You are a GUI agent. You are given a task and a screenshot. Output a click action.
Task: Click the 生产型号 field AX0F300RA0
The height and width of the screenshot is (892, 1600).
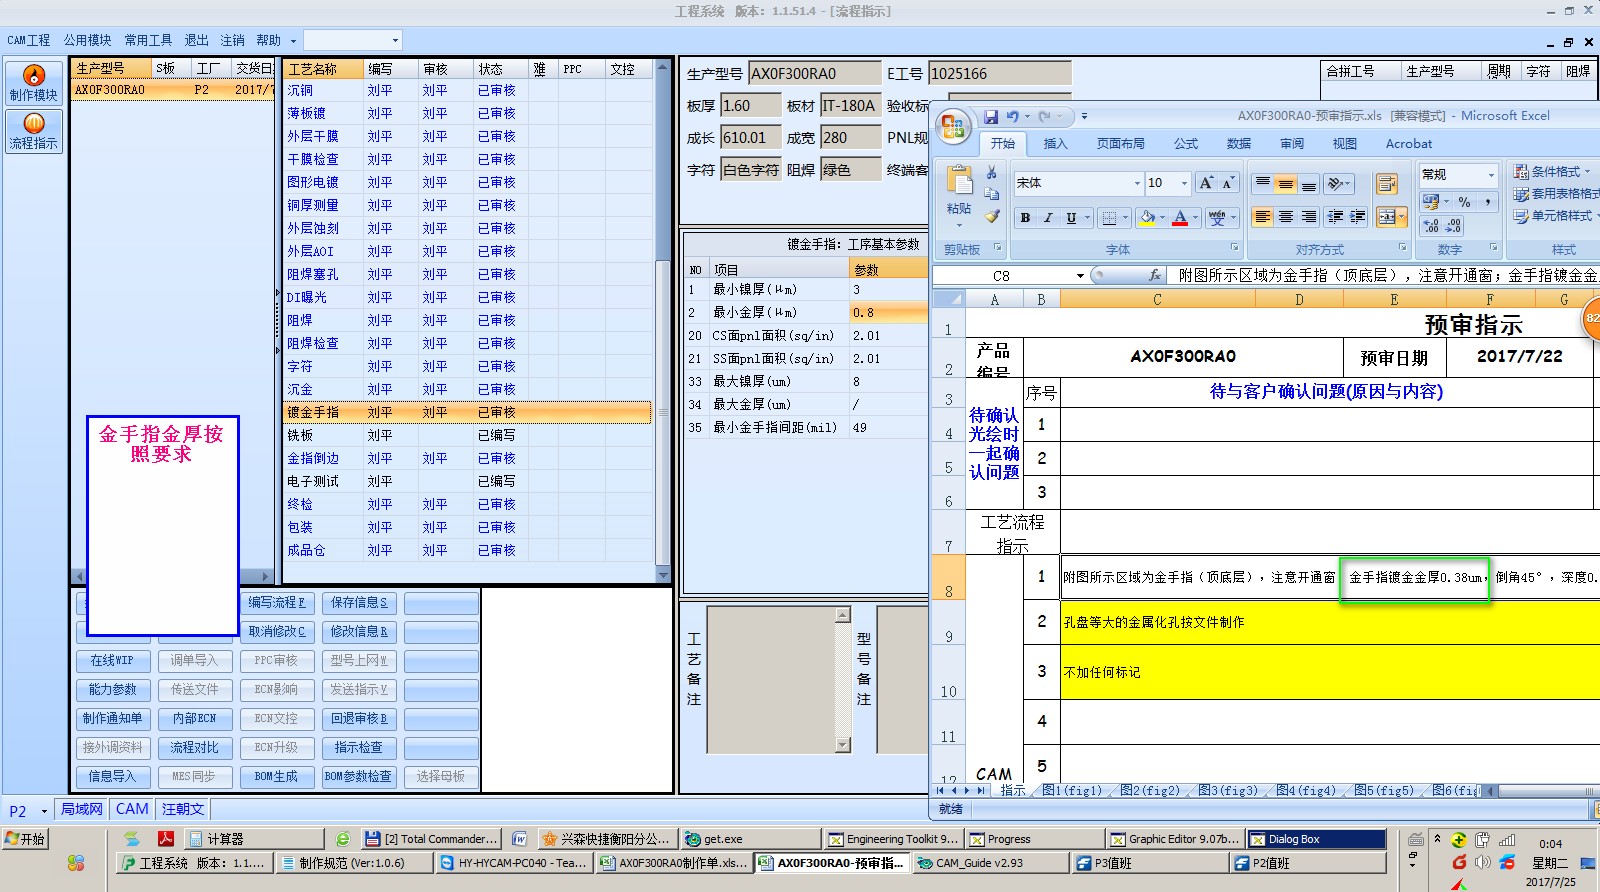(813, 74)
